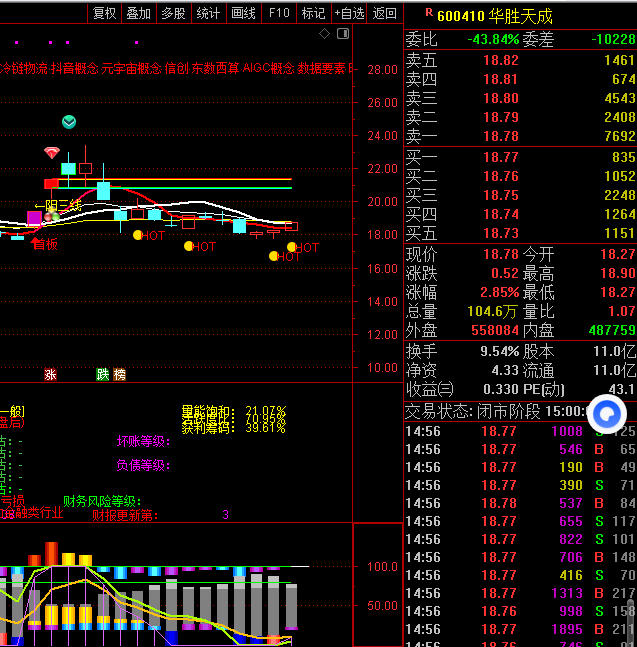Click the diamond outline icon above chart
The width and height of the screenshot is (637, 647).
click(323, 34)
